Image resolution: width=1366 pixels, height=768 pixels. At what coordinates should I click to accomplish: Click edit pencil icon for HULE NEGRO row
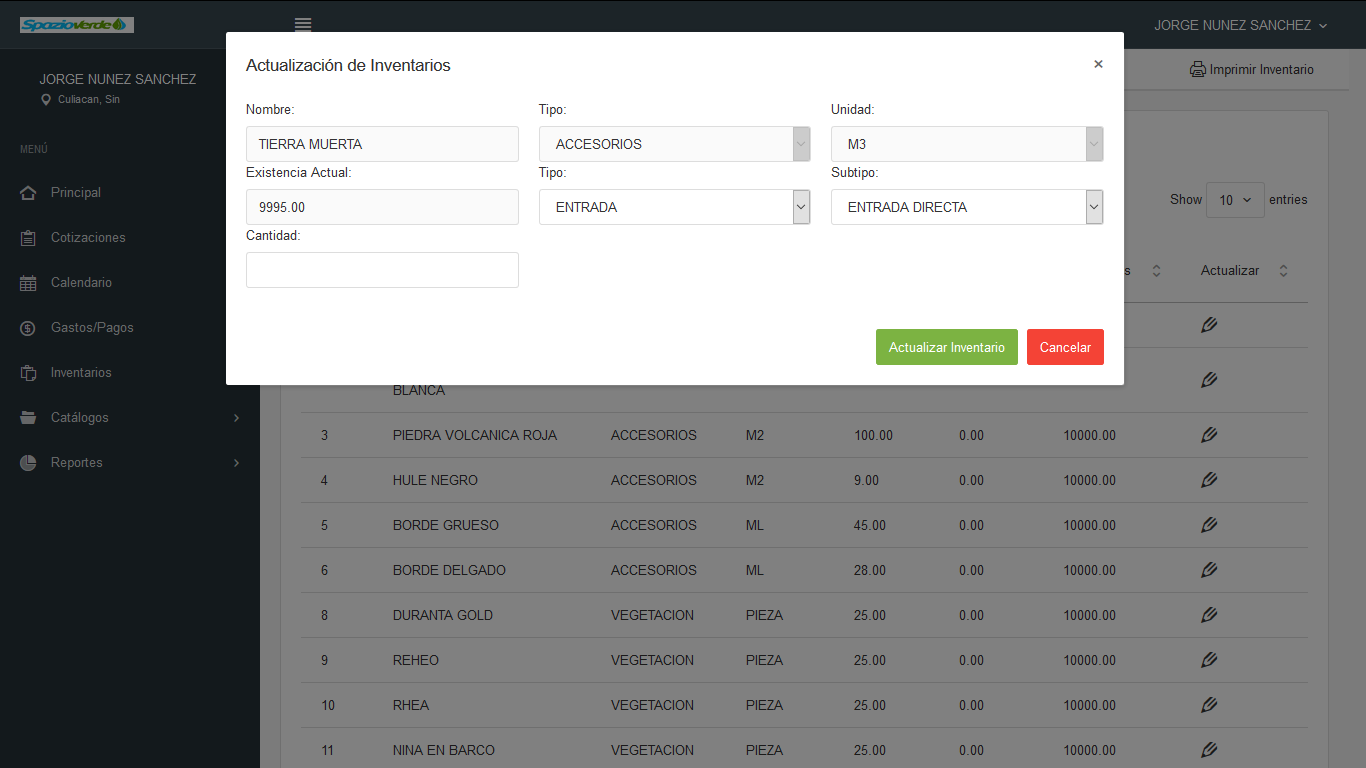pos(1208,480)
